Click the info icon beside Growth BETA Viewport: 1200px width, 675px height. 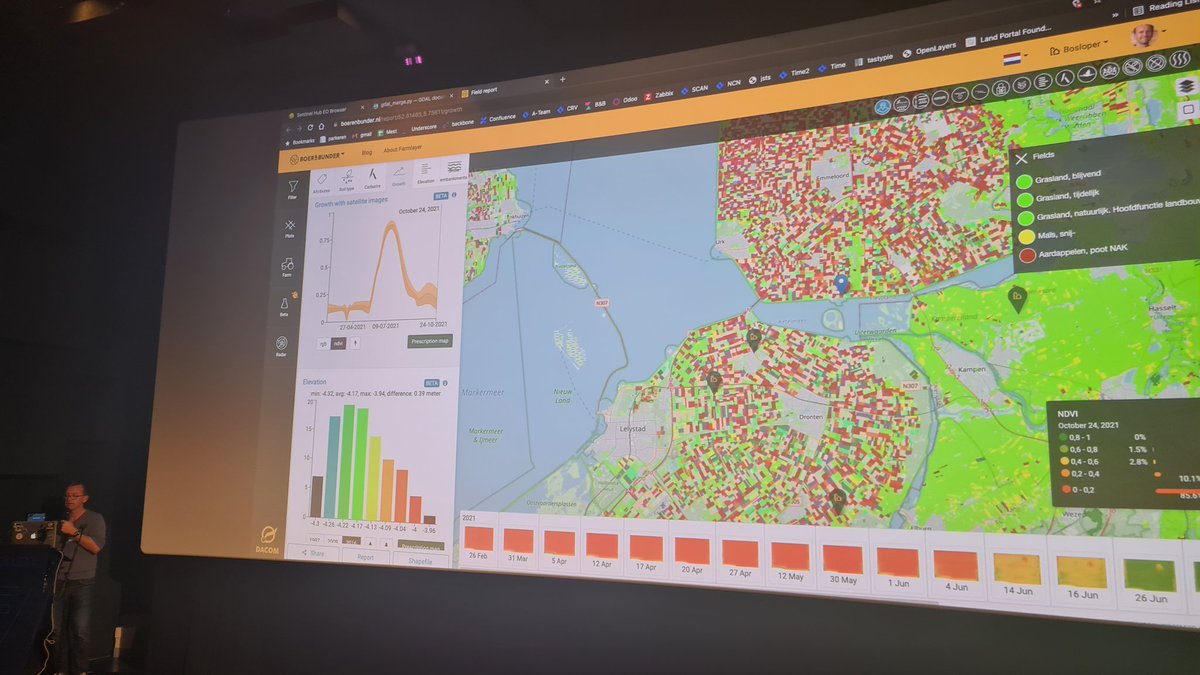point(453,196)
